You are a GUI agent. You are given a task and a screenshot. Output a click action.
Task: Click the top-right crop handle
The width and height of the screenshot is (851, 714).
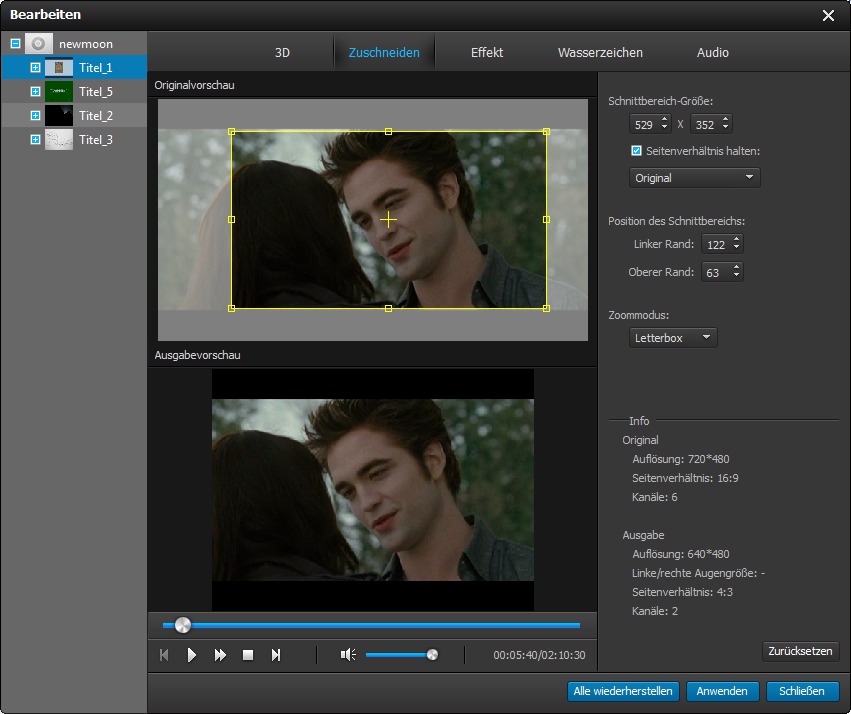(547, 131)
